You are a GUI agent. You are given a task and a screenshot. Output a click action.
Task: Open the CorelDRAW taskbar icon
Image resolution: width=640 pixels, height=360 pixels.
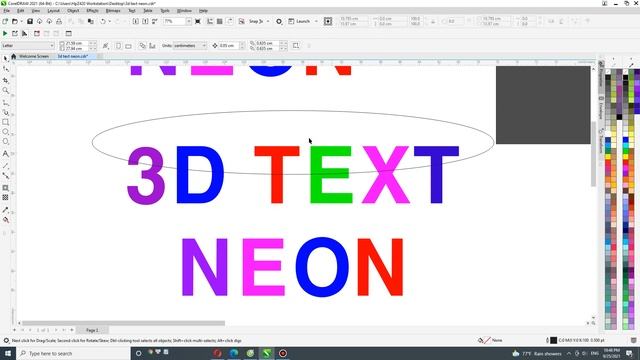click(267, 353)
